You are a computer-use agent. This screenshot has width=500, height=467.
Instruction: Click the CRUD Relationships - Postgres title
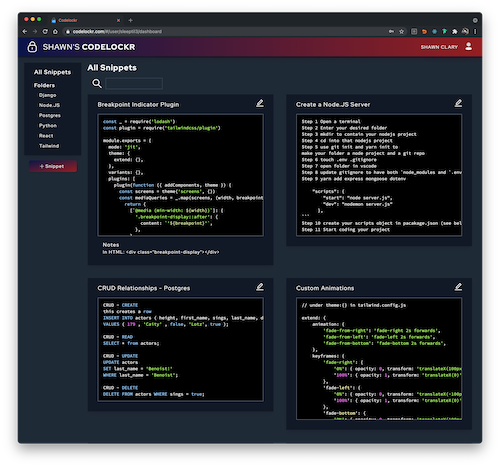pos(144,288)
